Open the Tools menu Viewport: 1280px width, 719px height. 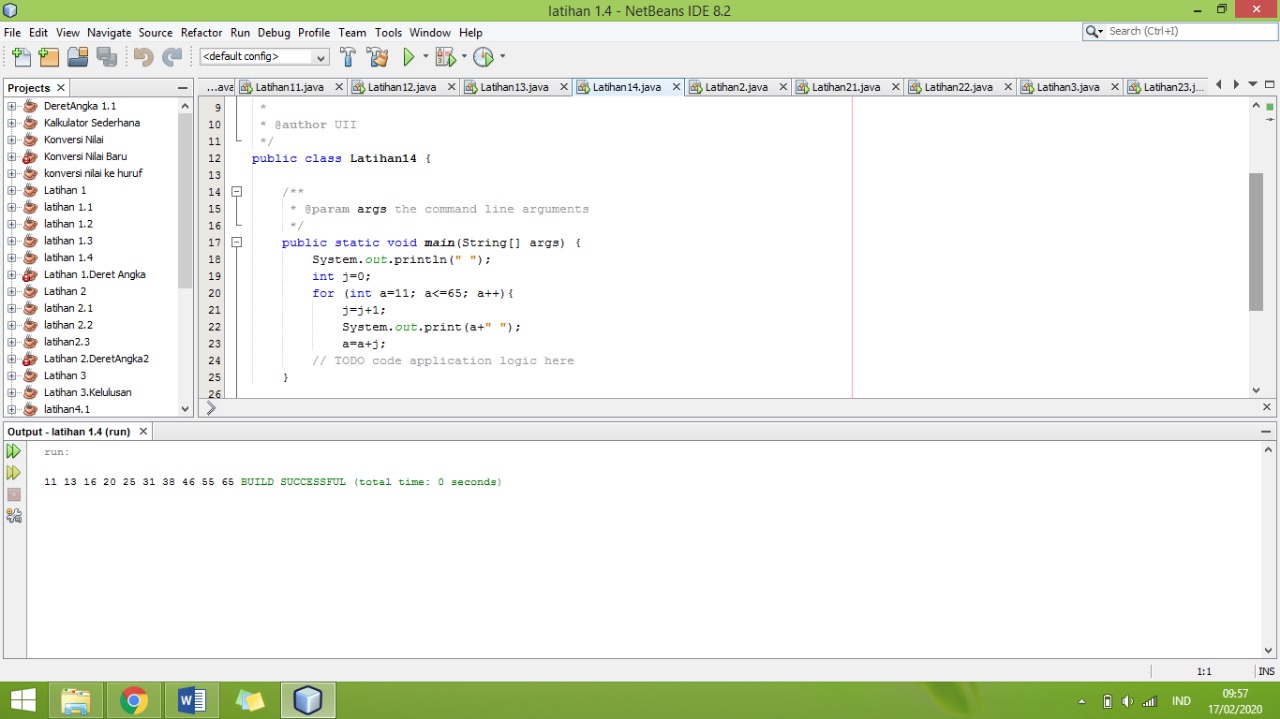click(x=388, y=32)
